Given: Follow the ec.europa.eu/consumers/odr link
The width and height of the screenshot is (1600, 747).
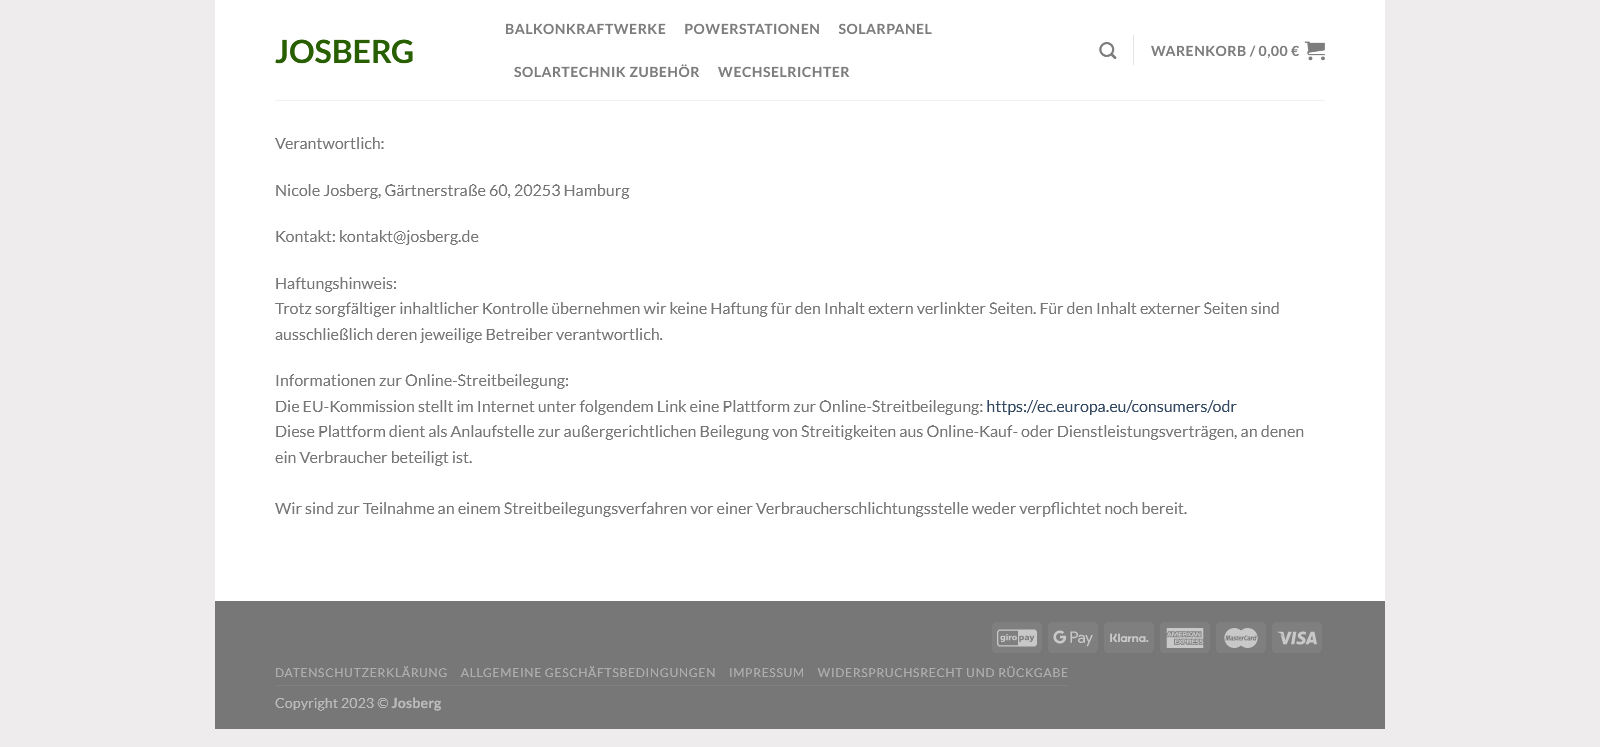Looking at the screenshot, I should pos(1111,406).
